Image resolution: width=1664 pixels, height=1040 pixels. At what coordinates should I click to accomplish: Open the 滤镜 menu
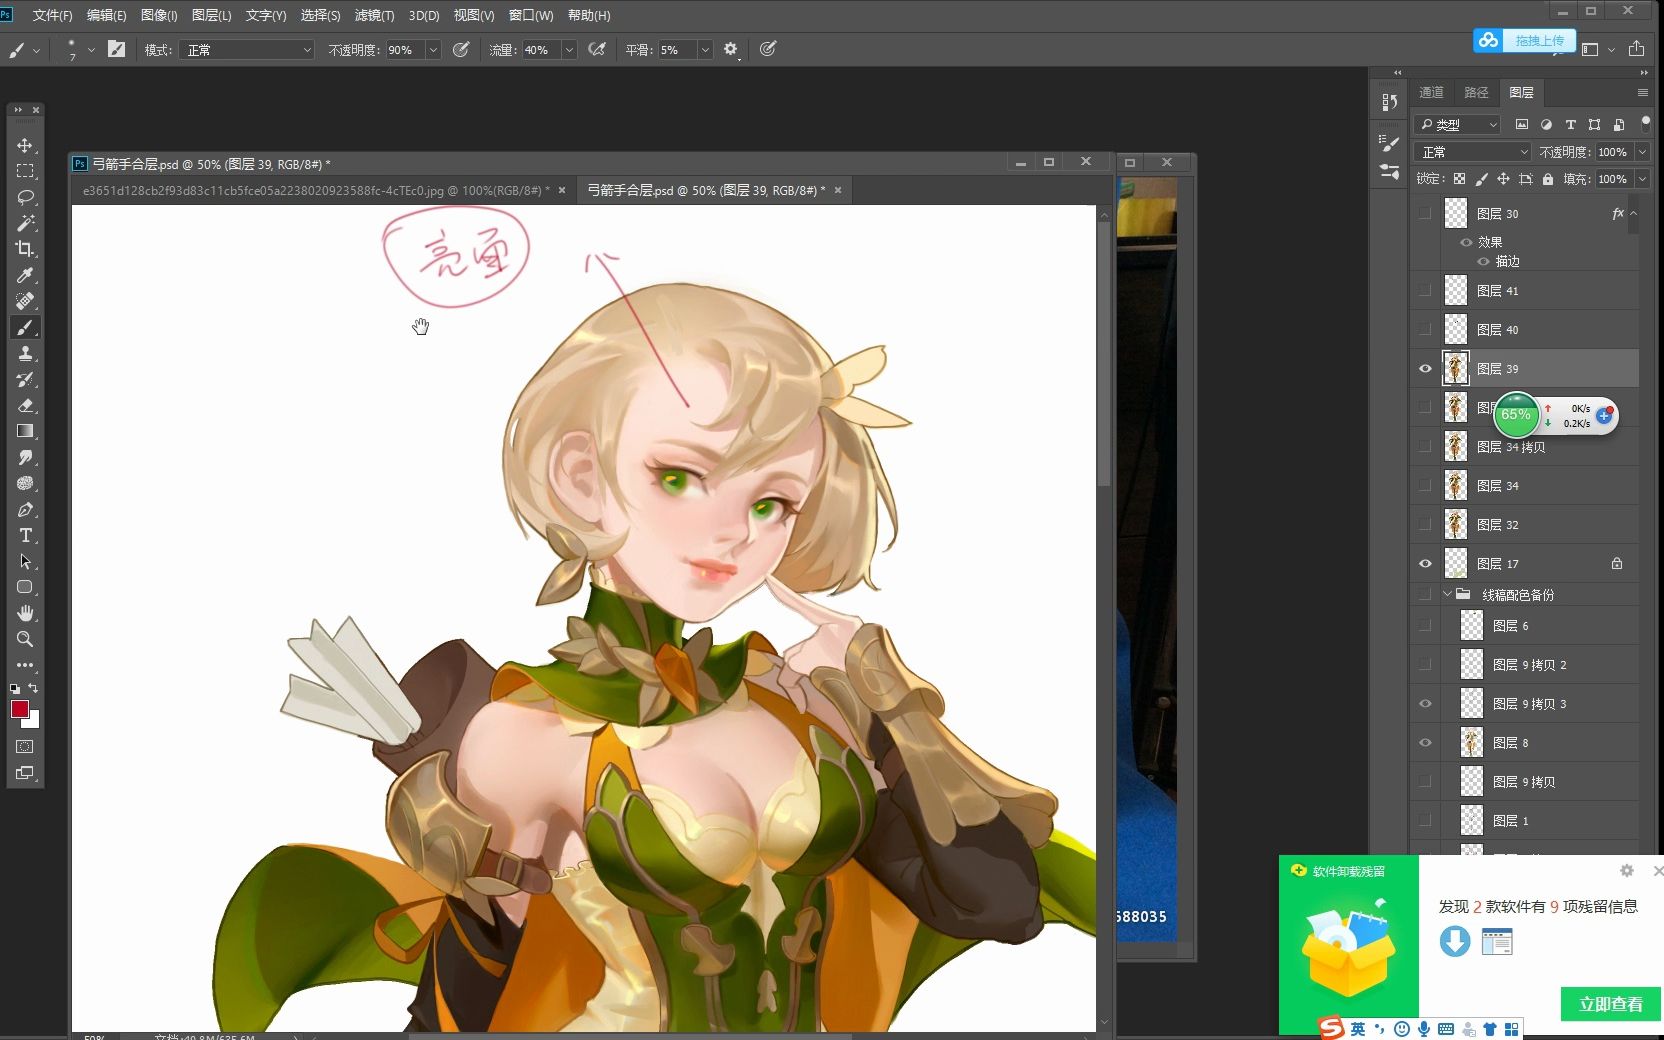tap(373, 15)
